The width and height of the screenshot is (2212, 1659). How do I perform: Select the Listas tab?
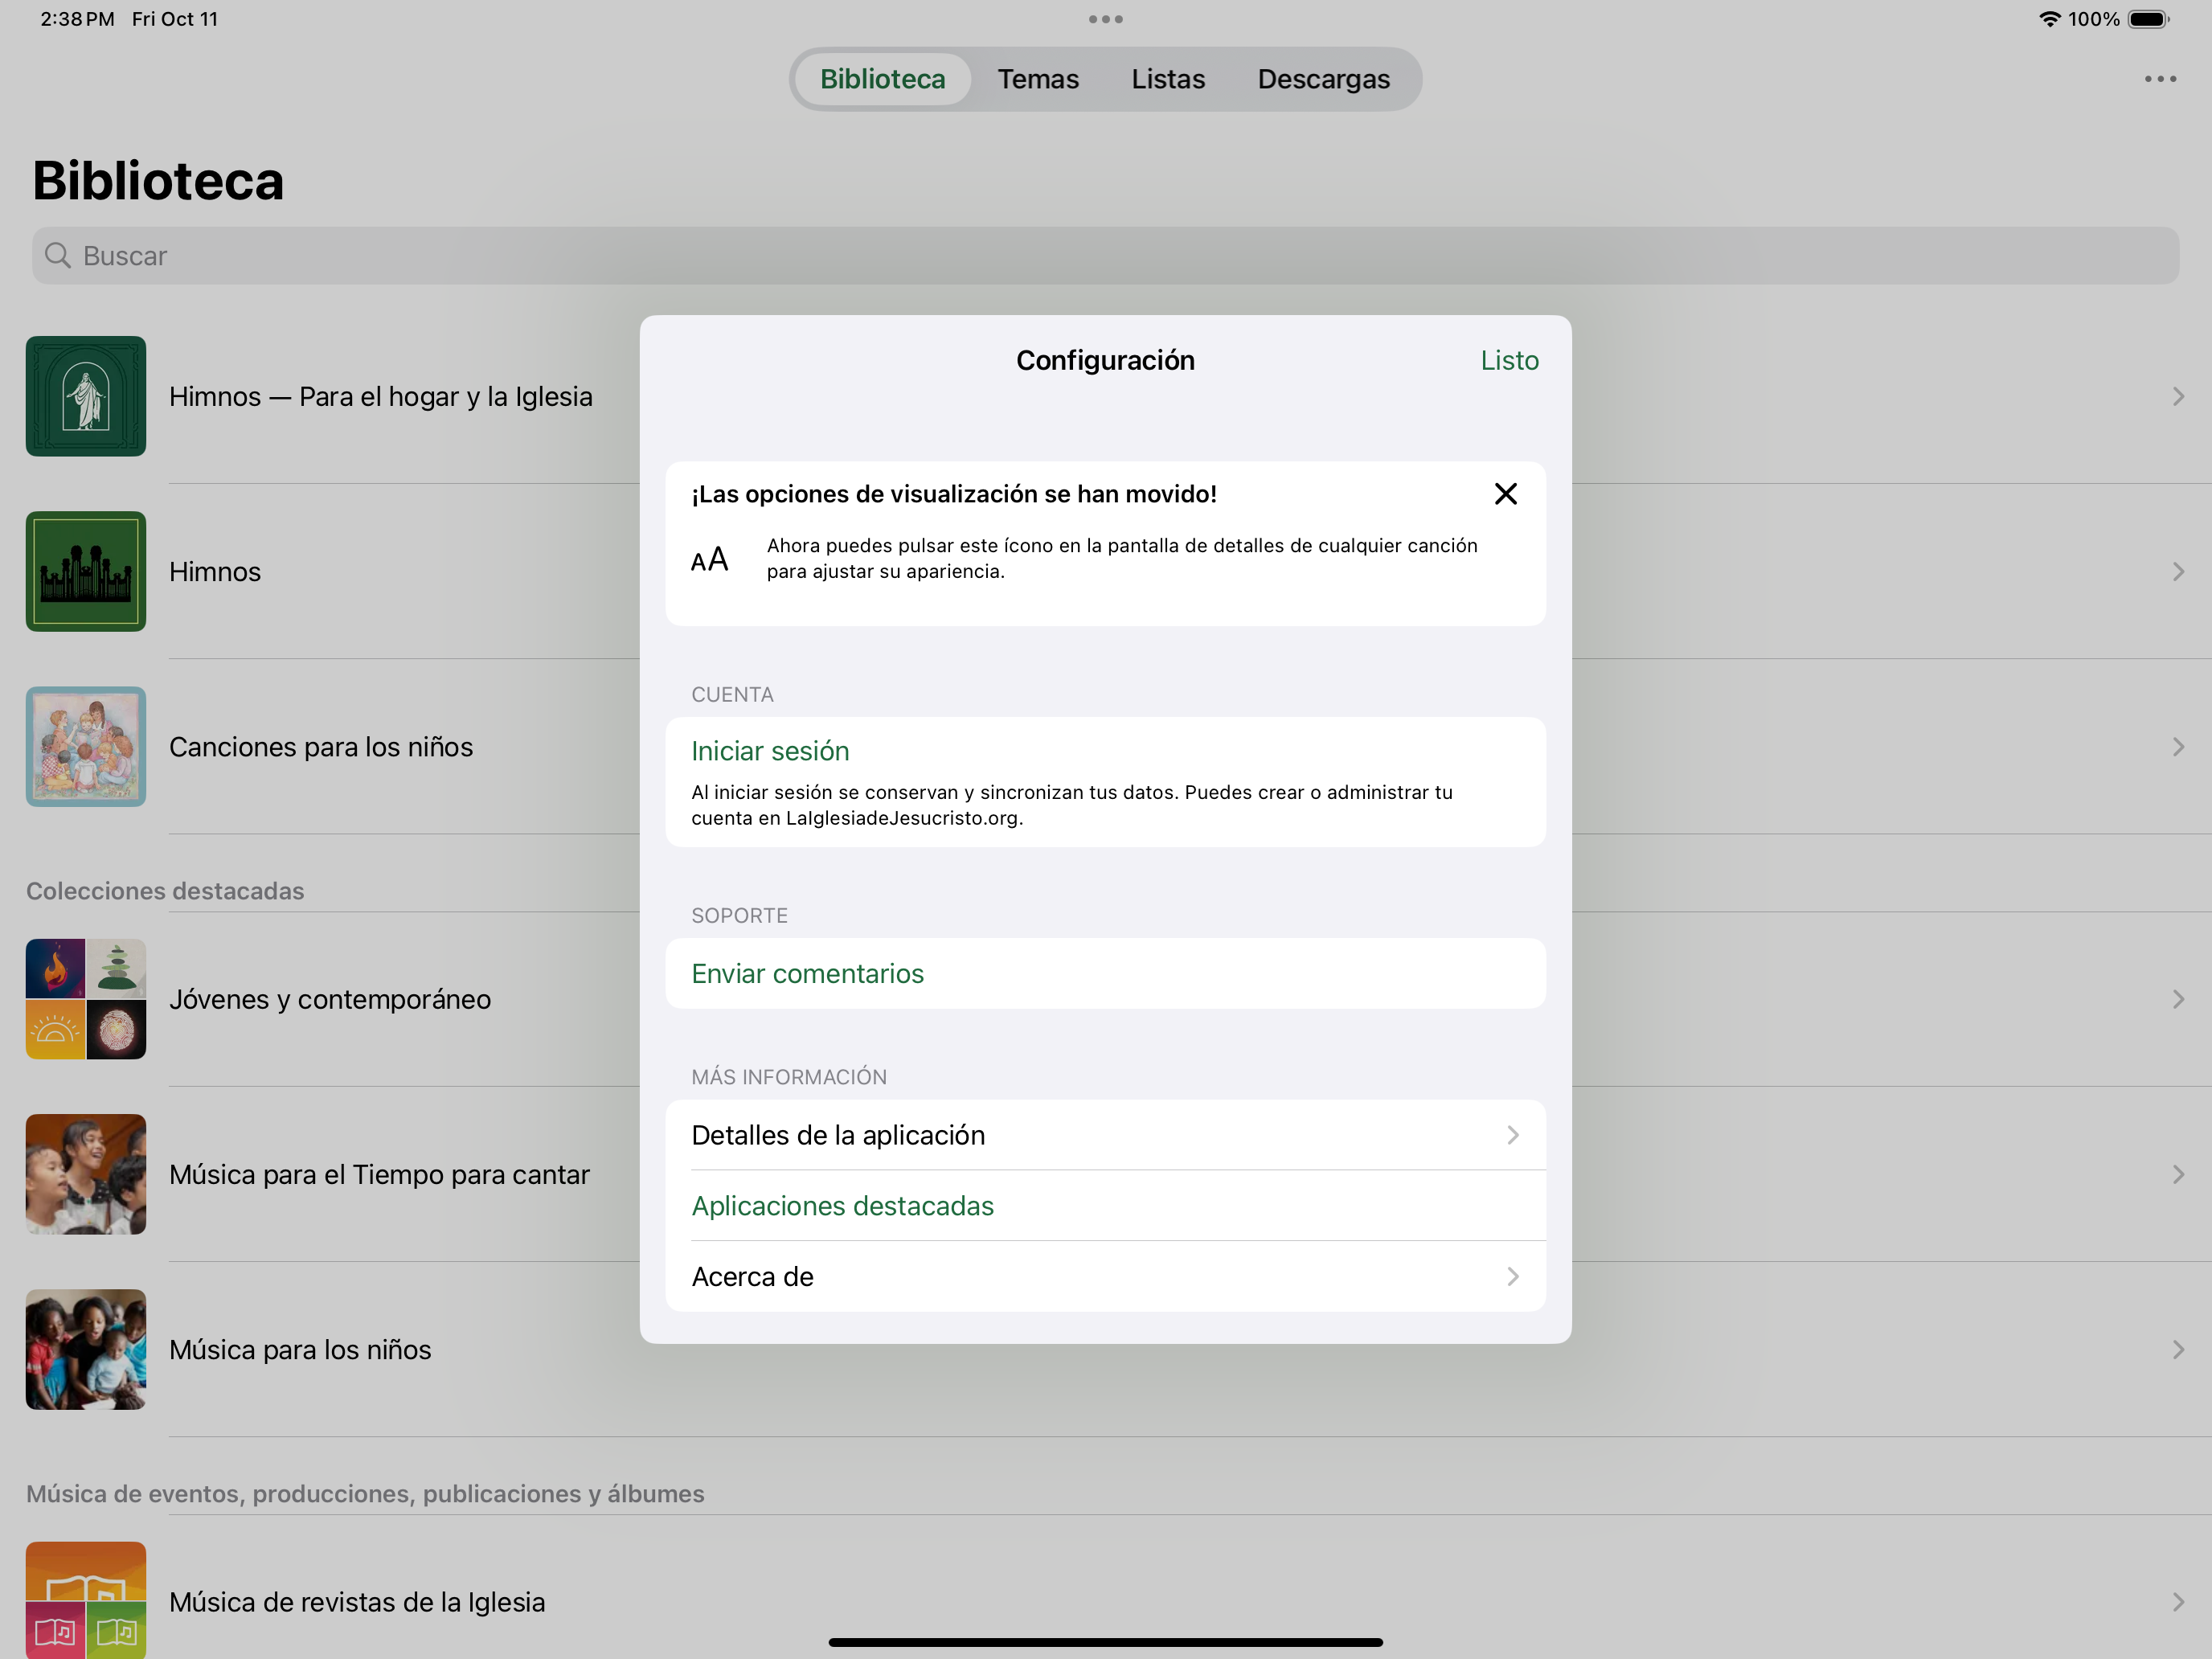(x=1167, y=79)
